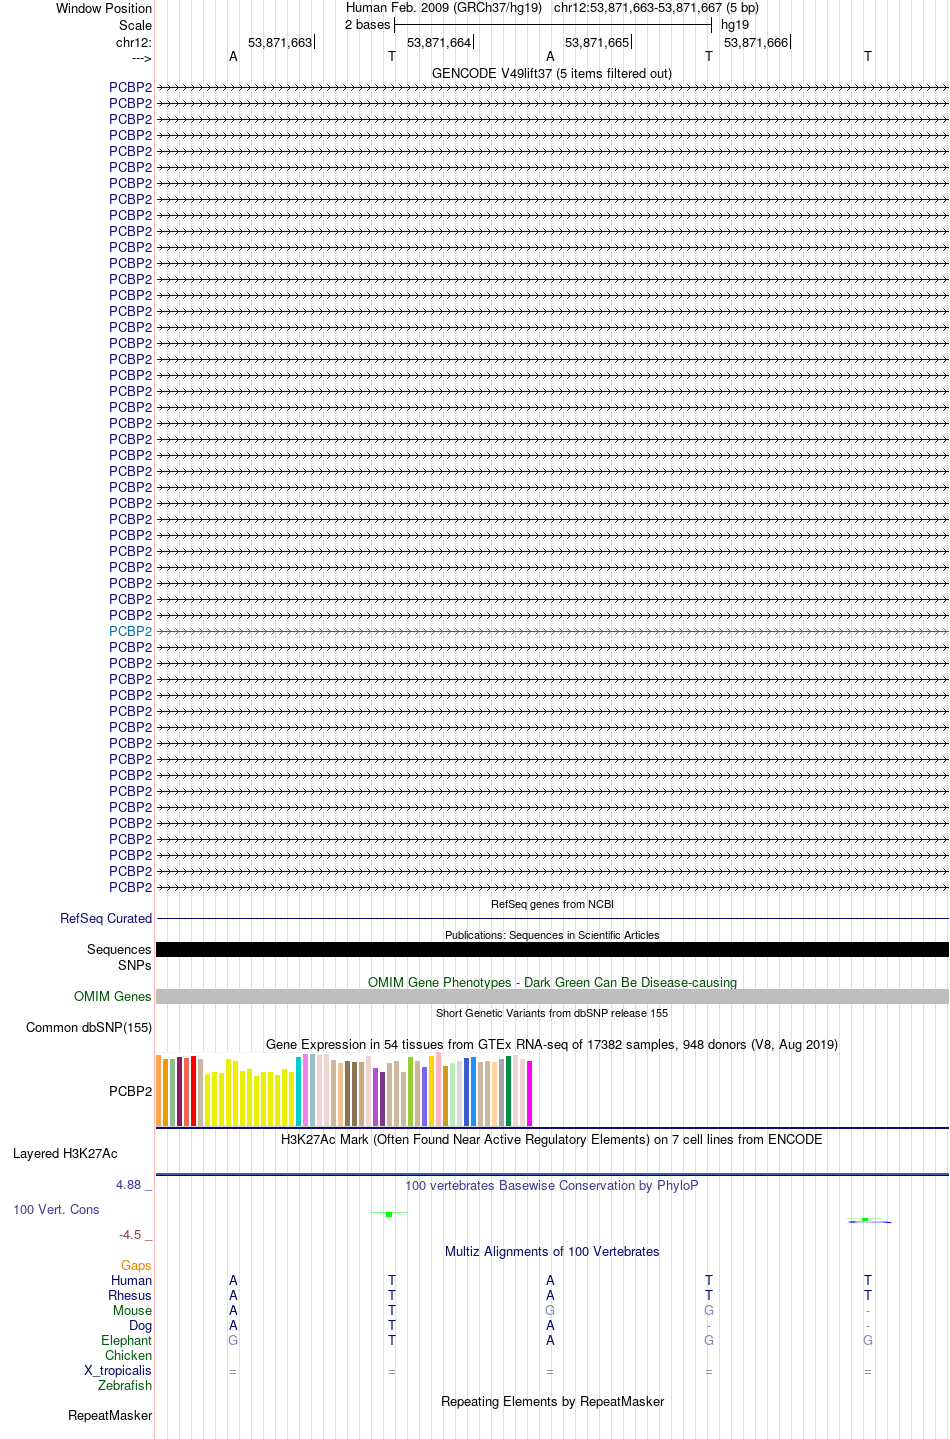Image resolution: width=950 pixels, height=1439 pixels.
Task: Click chr12:53,871,663-53,871,667 (5 bp) position text
Action: (x=656, y=8)
